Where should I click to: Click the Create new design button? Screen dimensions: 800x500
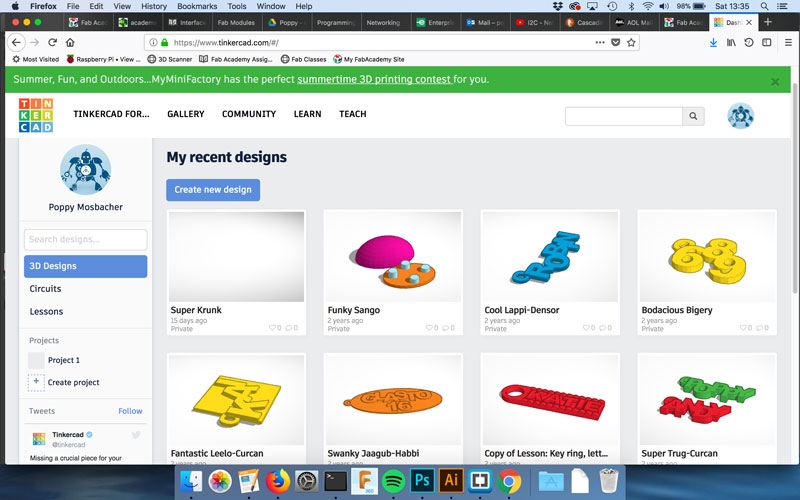[213, 190]
